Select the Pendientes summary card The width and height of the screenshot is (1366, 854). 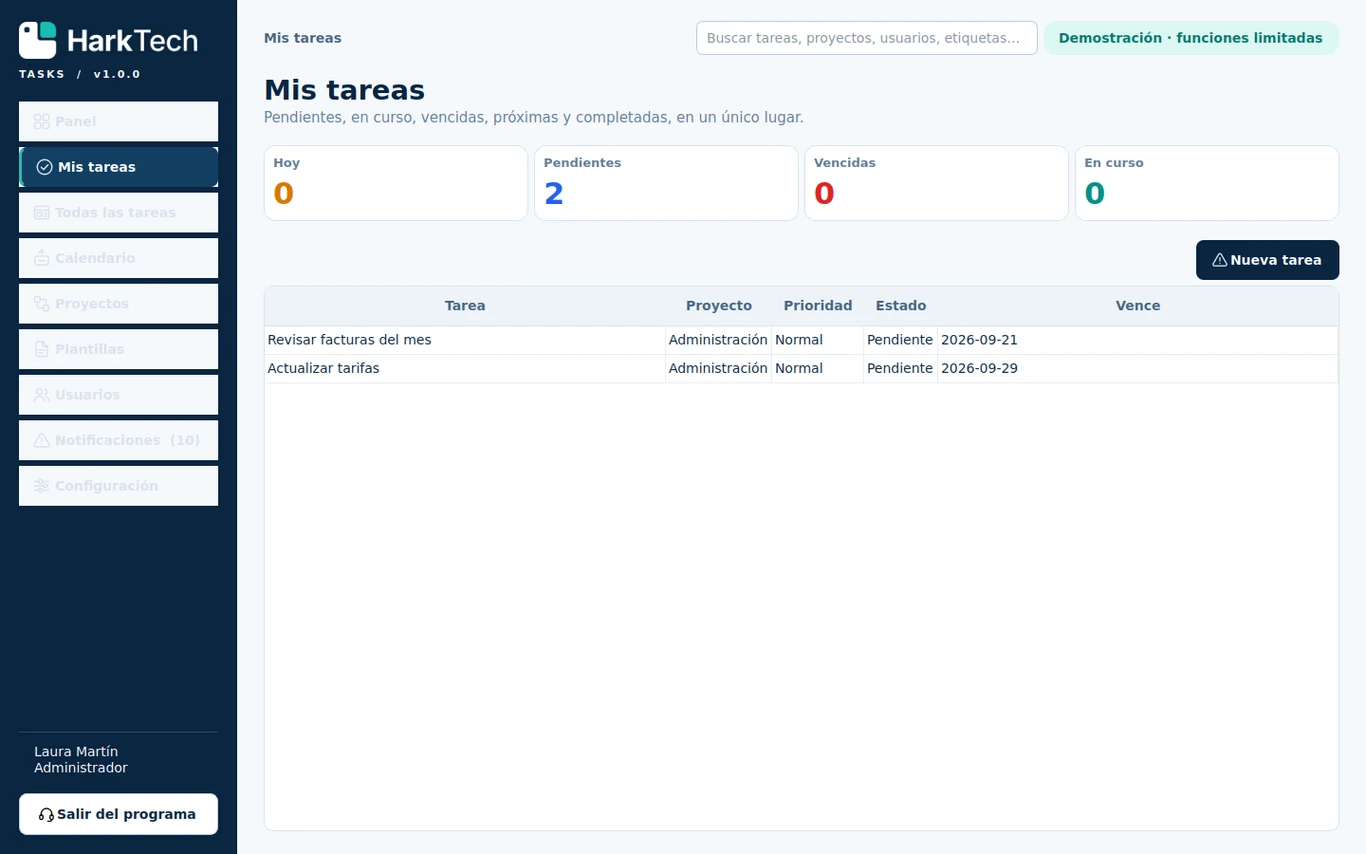(666, 183)
